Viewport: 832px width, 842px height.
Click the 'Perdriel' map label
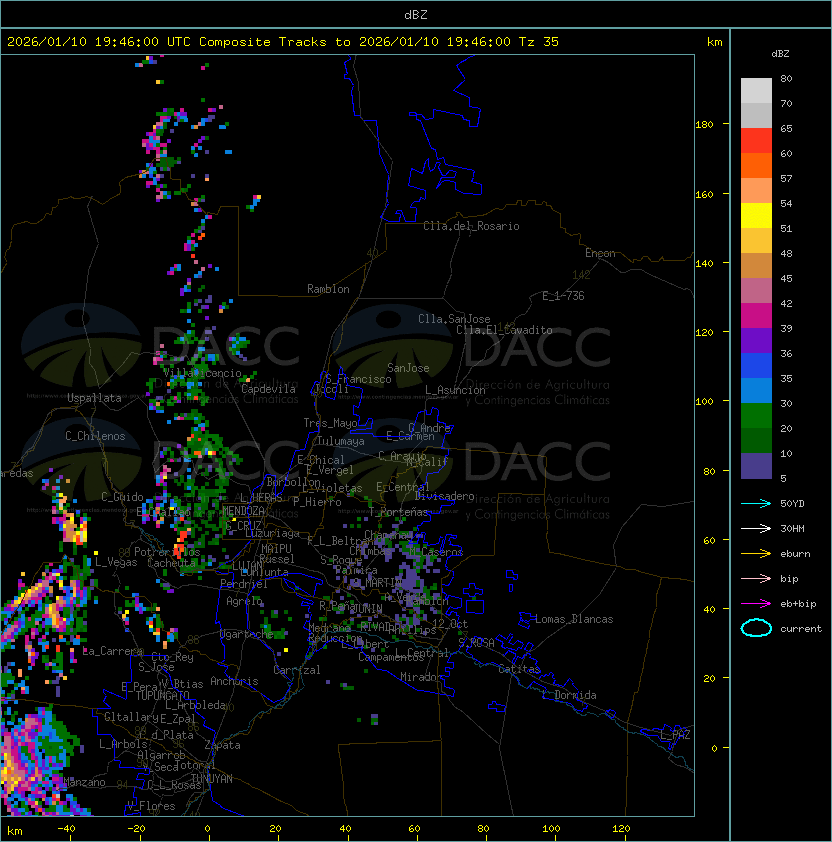click(x=244, y=584)
